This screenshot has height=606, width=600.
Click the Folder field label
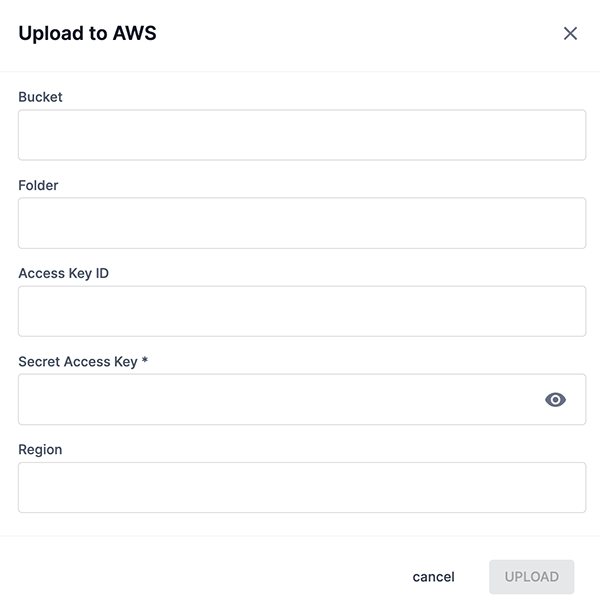coord(38,185)
